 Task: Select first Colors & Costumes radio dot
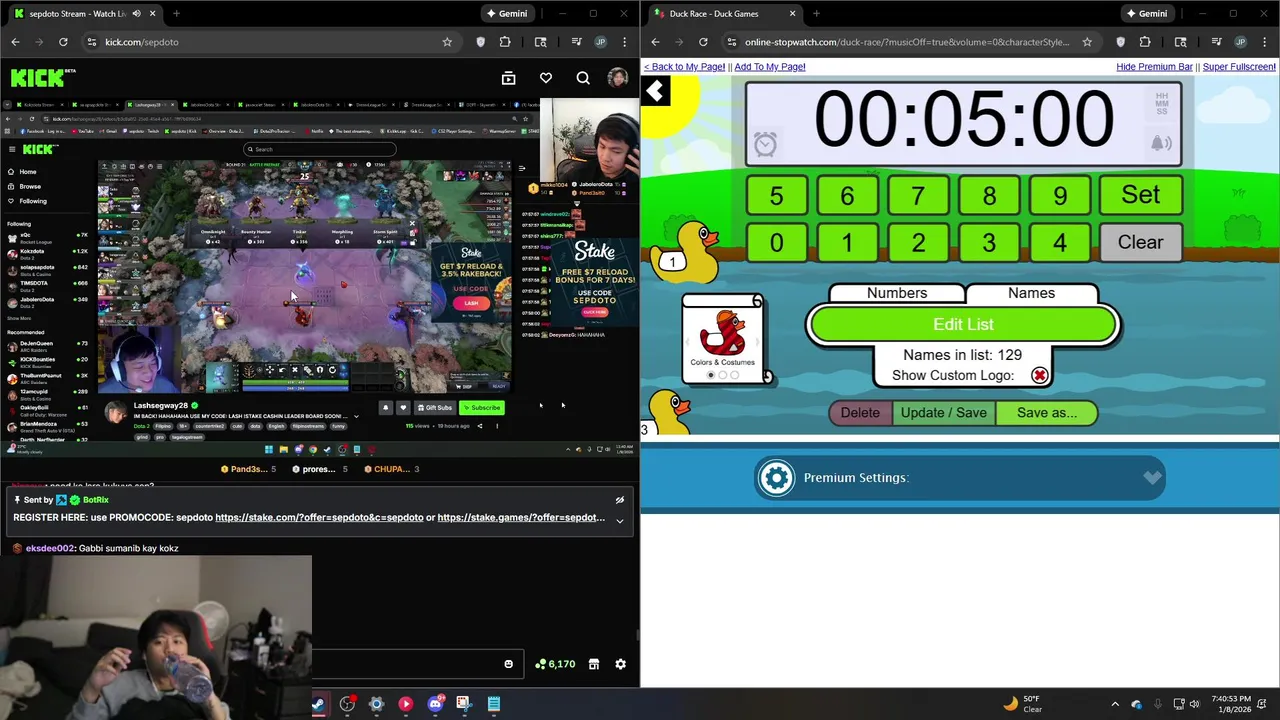[711, 375]
